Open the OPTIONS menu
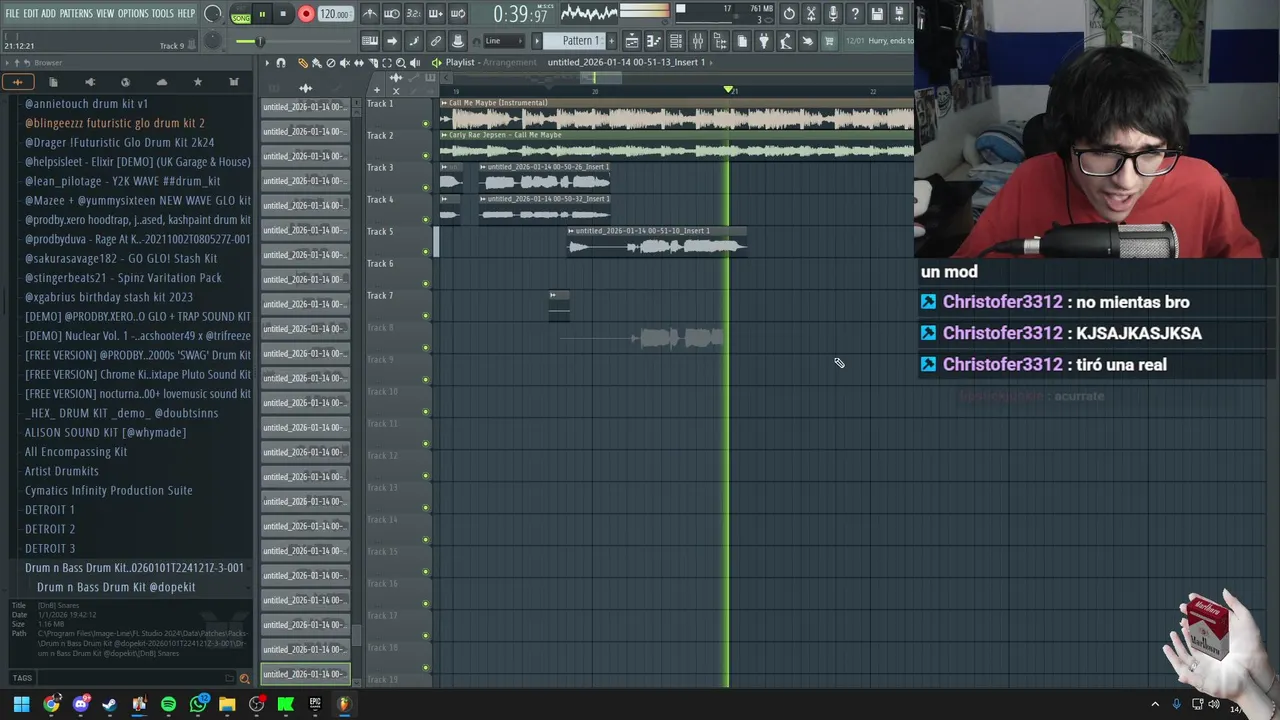 point(133,13)
